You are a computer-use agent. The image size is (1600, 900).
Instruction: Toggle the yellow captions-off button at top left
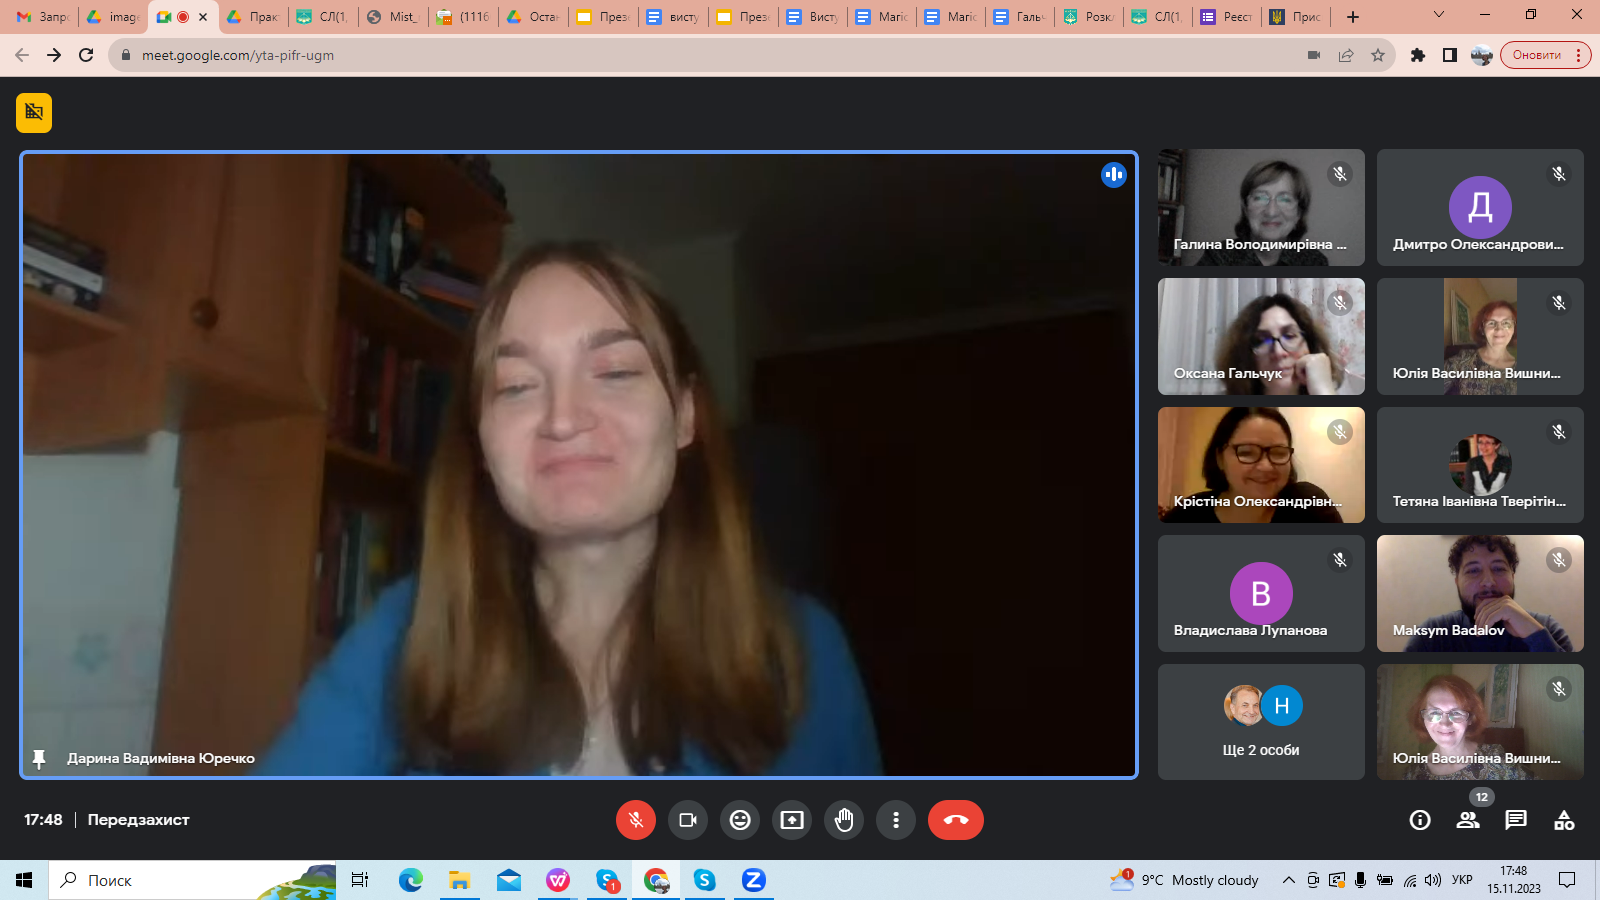coord(34,112)
